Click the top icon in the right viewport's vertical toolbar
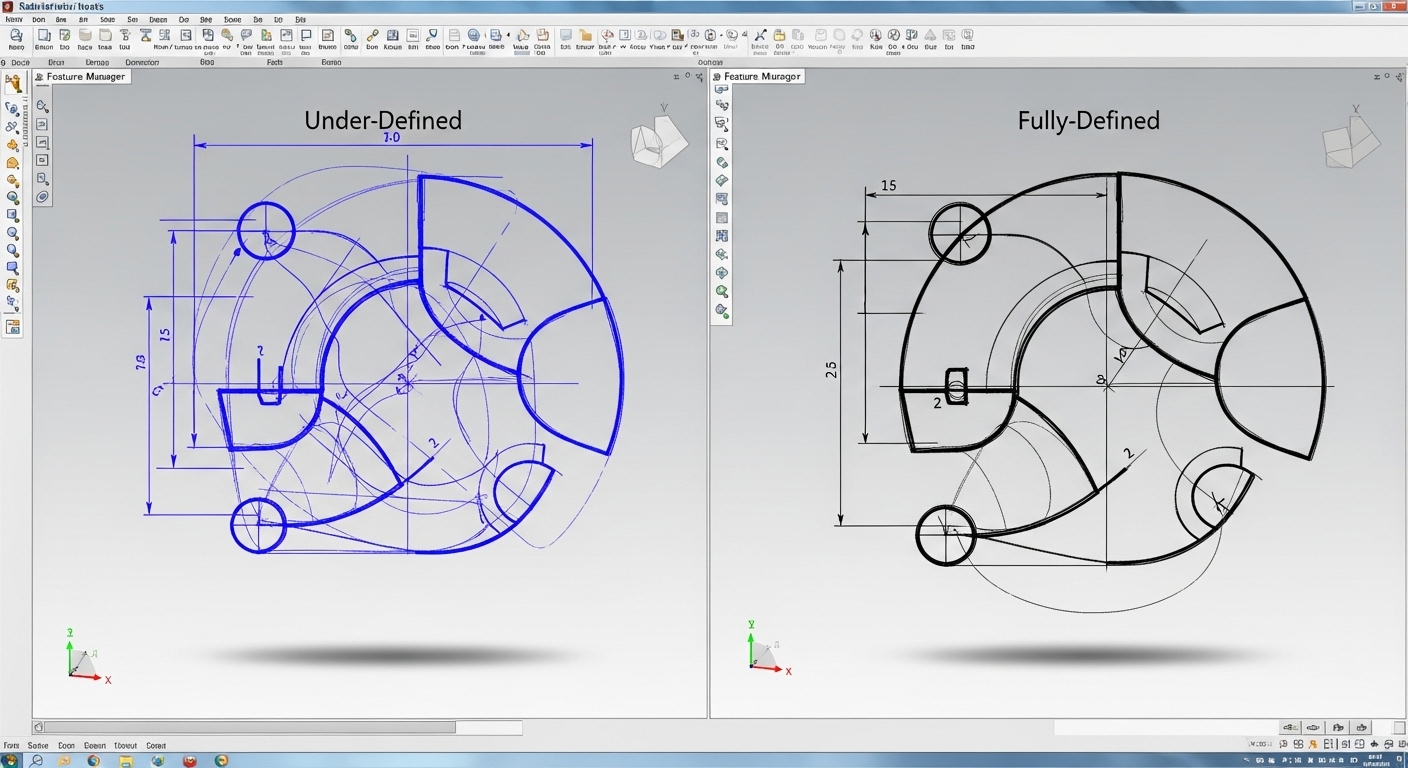 point(721,89)
